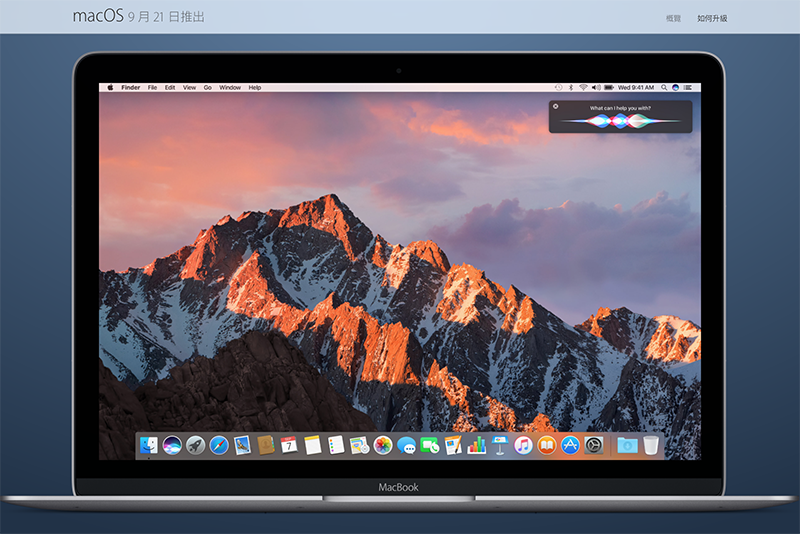Viewport: 800px width, 534px height.
Task: Launch FaceTime green icon in dock
Action: [430, 445]
